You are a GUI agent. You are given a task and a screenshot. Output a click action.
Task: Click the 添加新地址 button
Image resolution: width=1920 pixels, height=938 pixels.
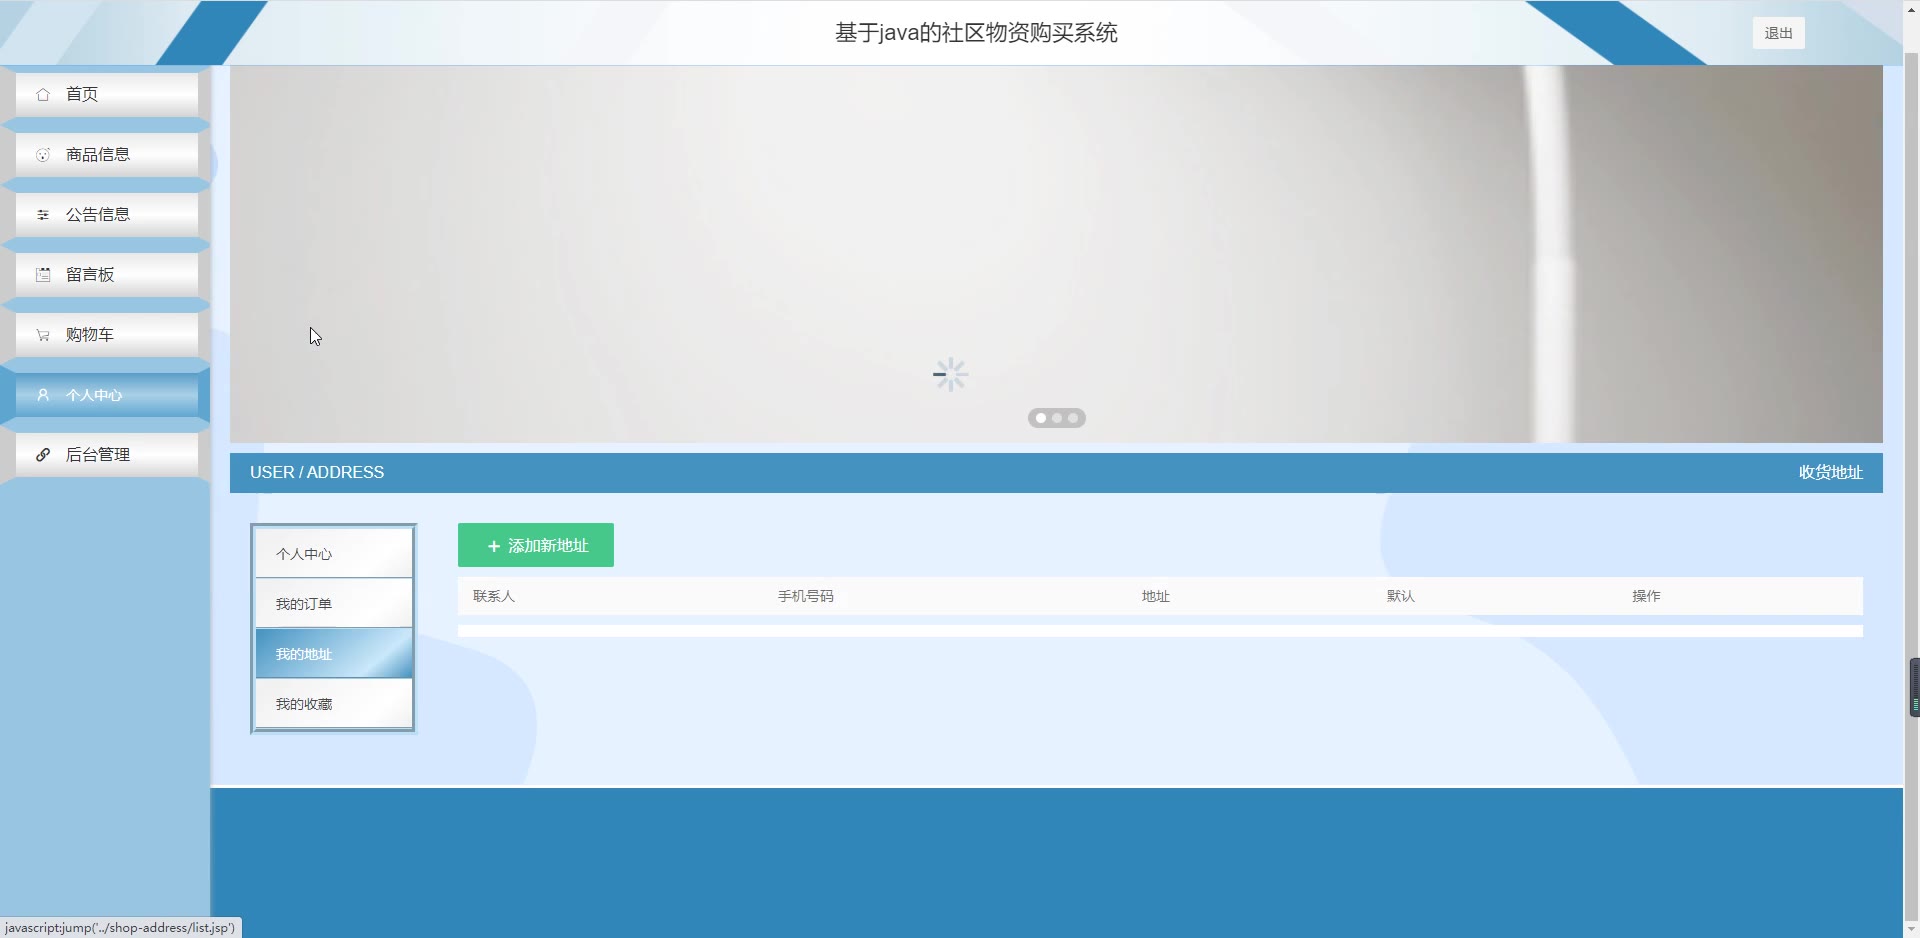pyautogui.click(x=536, y=545)
